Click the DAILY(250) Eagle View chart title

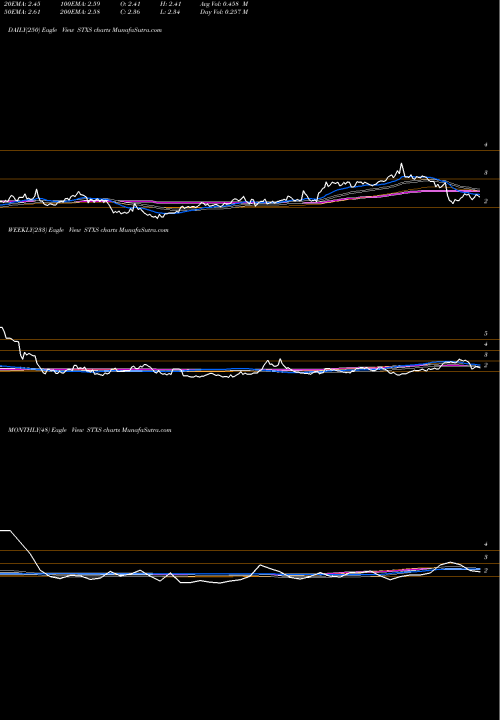85,30
